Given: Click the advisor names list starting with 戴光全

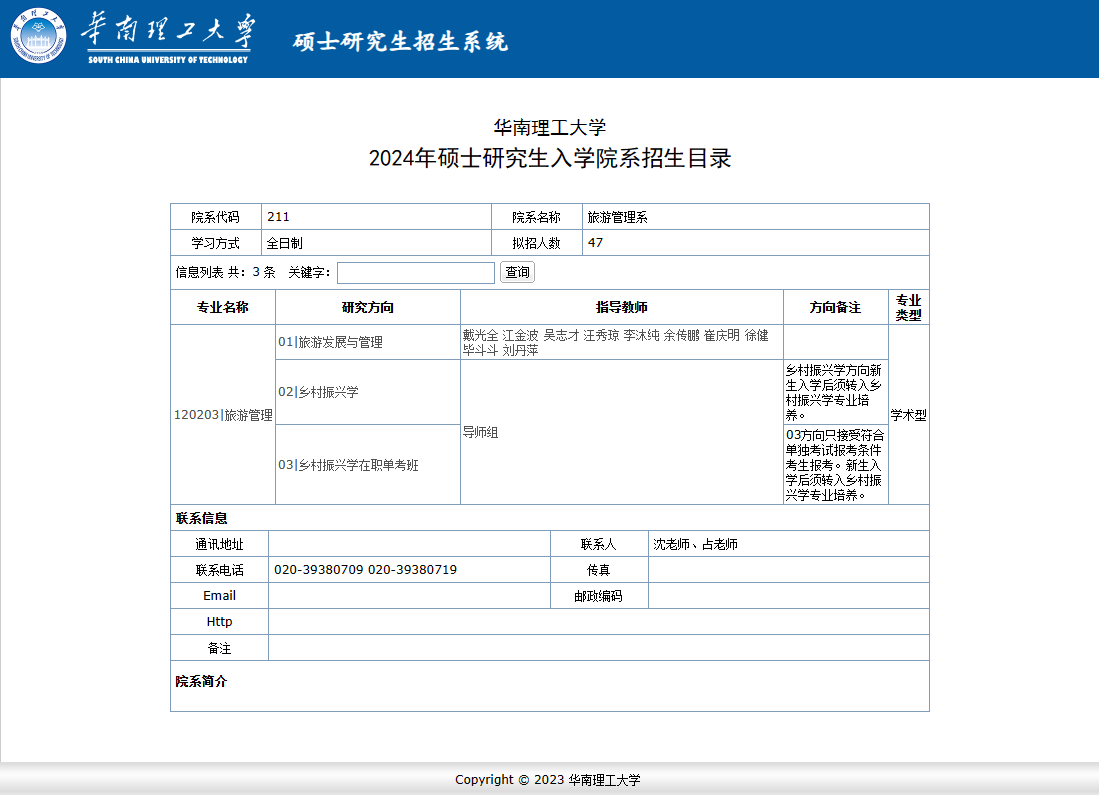Looking at the screenshot, I should [615, 342].
